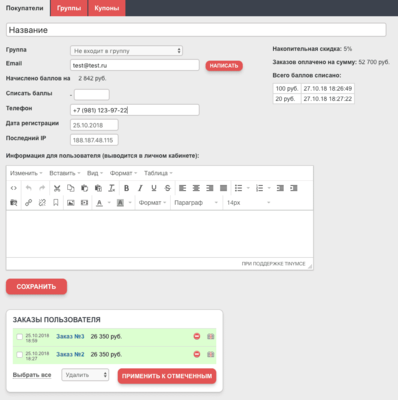Click the redo arrow in the editor
This screenshot has width=398, height=400.
(42, 188)
